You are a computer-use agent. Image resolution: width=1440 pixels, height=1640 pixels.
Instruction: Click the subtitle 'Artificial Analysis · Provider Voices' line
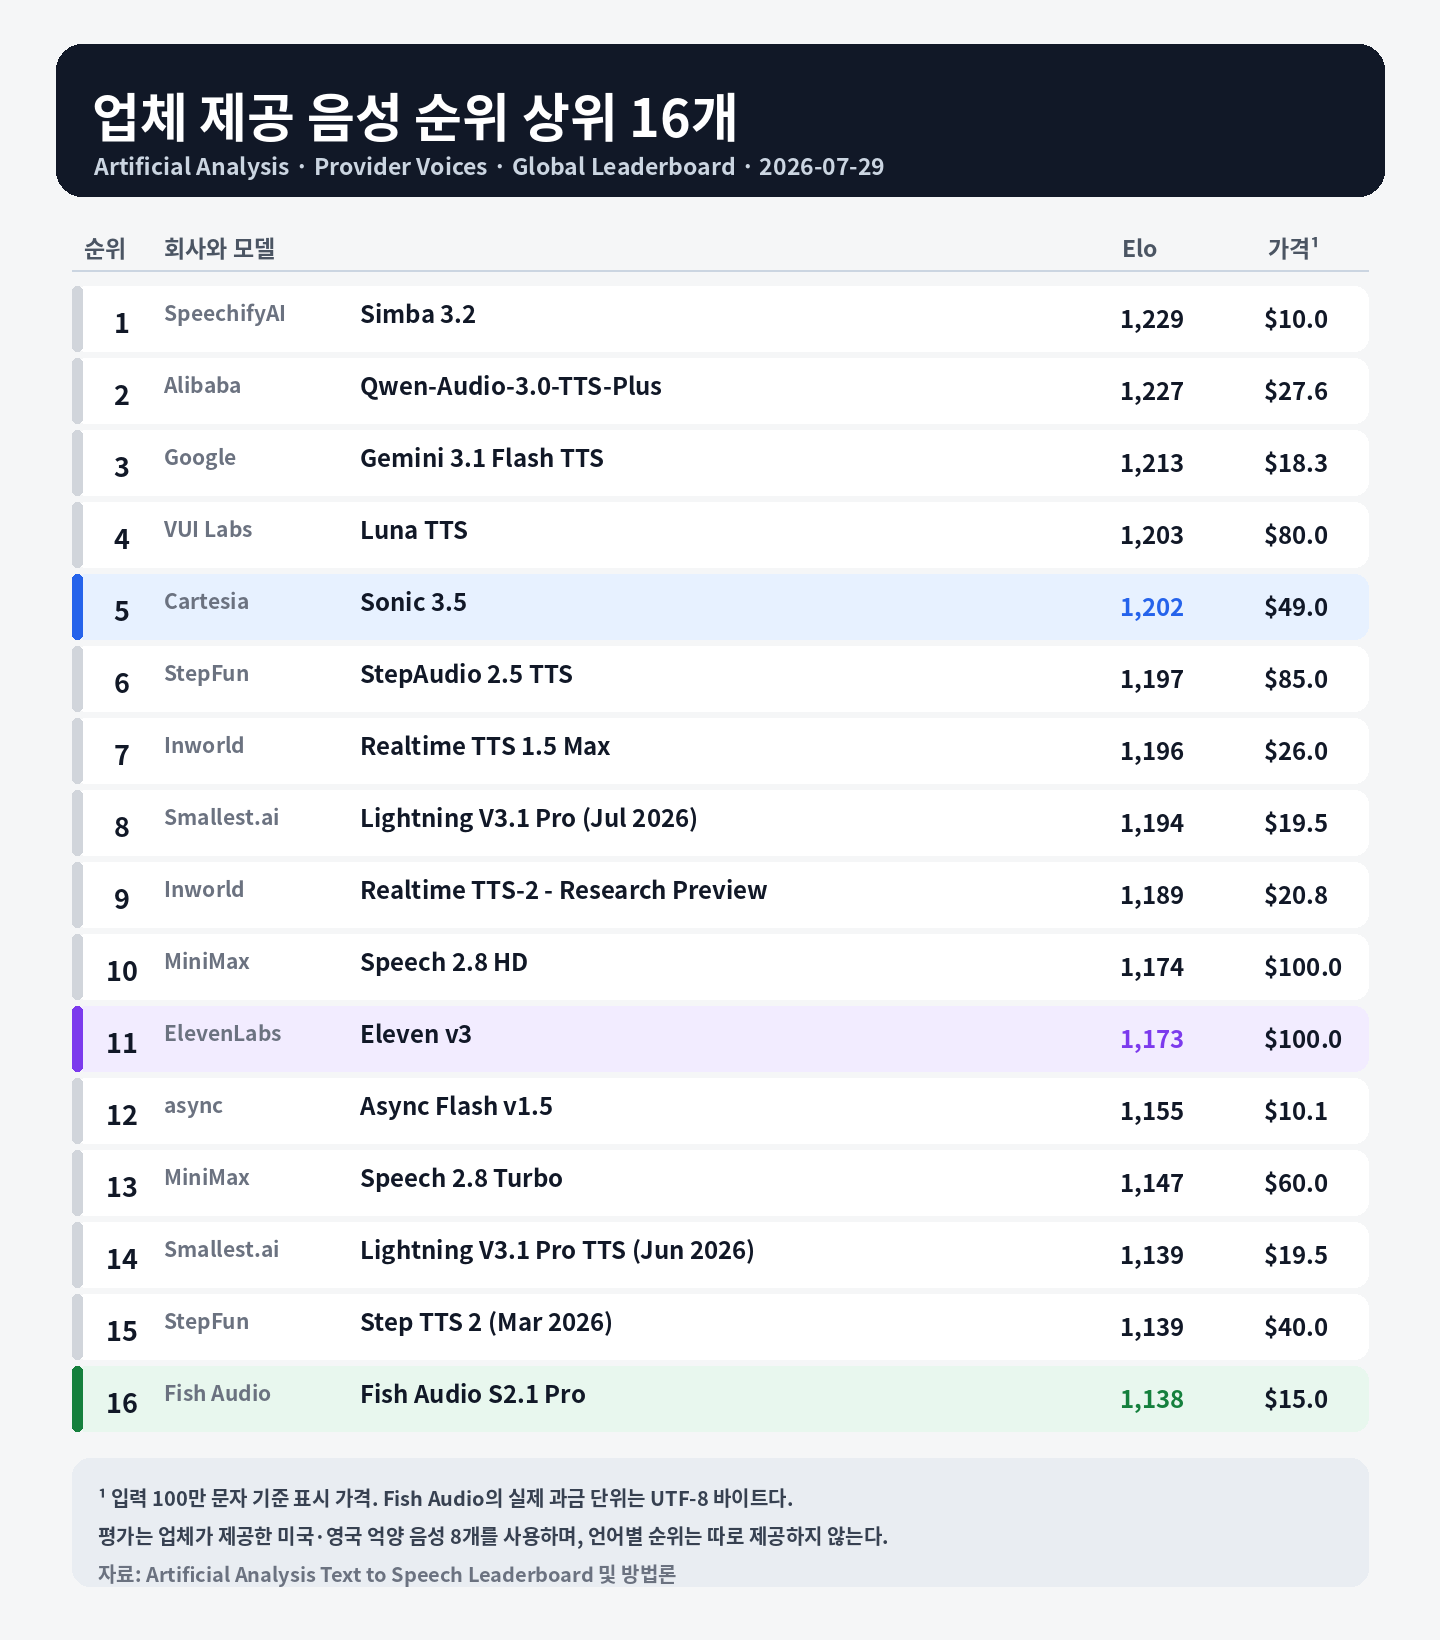click(489, 167)
